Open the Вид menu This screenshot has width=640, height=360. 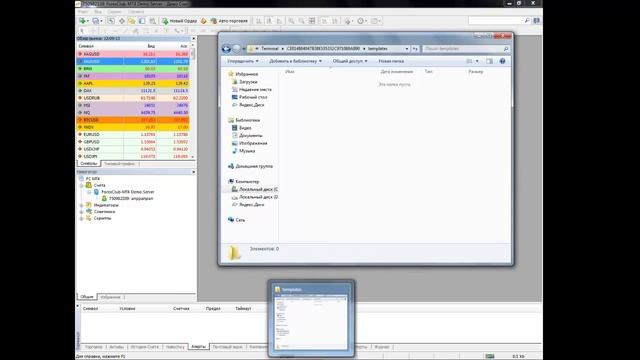98,12
